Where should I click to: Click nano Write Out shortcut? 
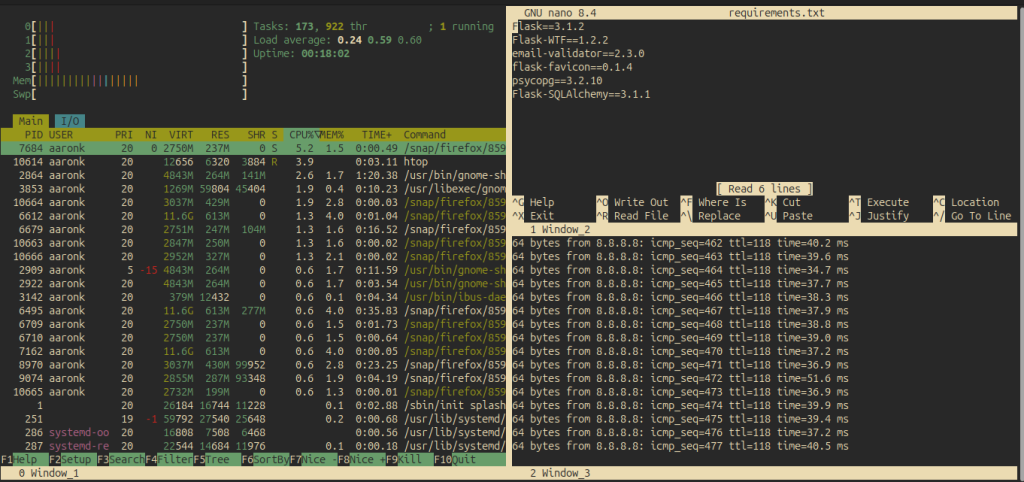click(633, 202)
